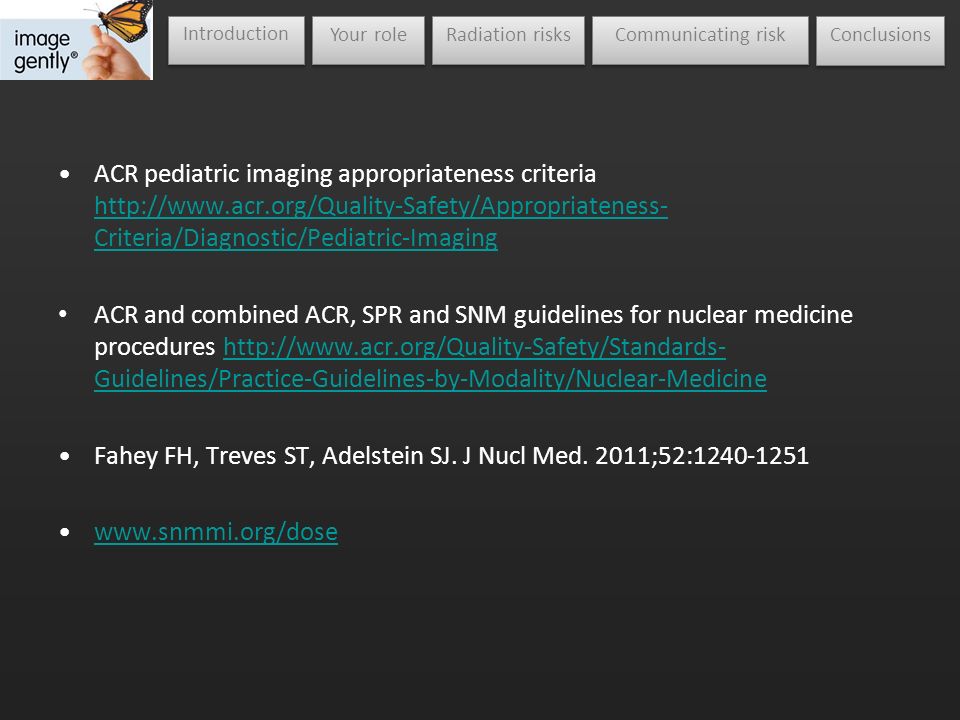Click the Fahey FH J Nucl Med citation

[x=451, y=456]
